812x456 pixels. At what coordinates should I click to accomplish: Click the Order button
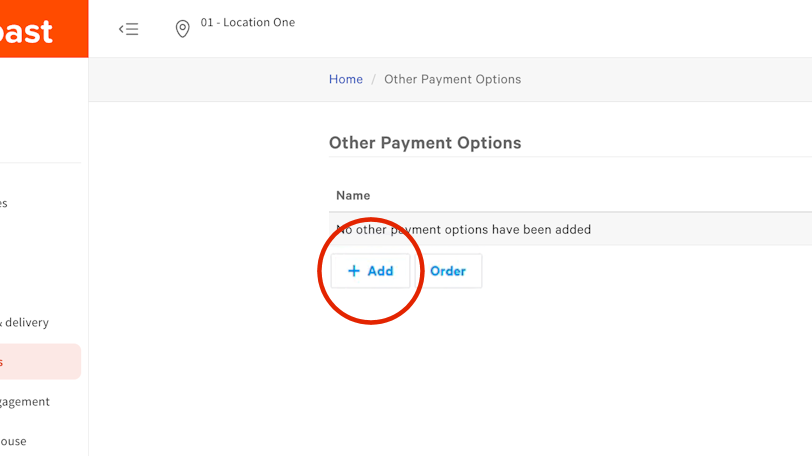click(448, 271)
